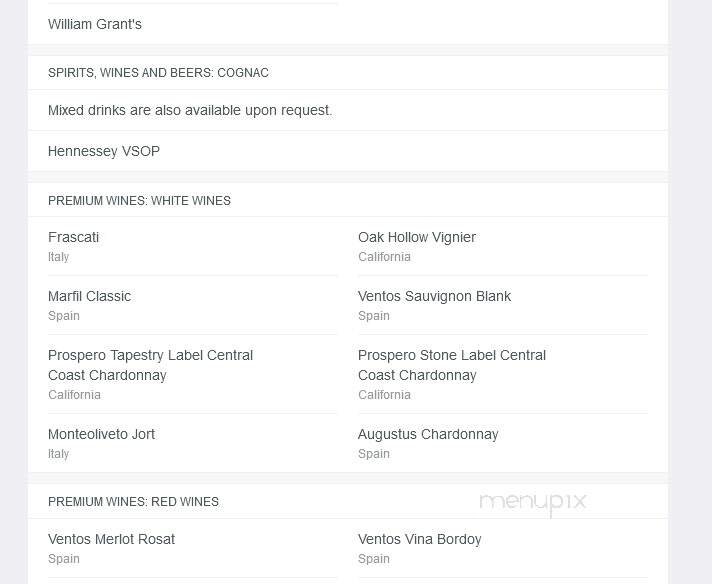Click California label under Oak Hollow Vignier
Viewport: 712px width, 584px height.
[x=385, y=257]
